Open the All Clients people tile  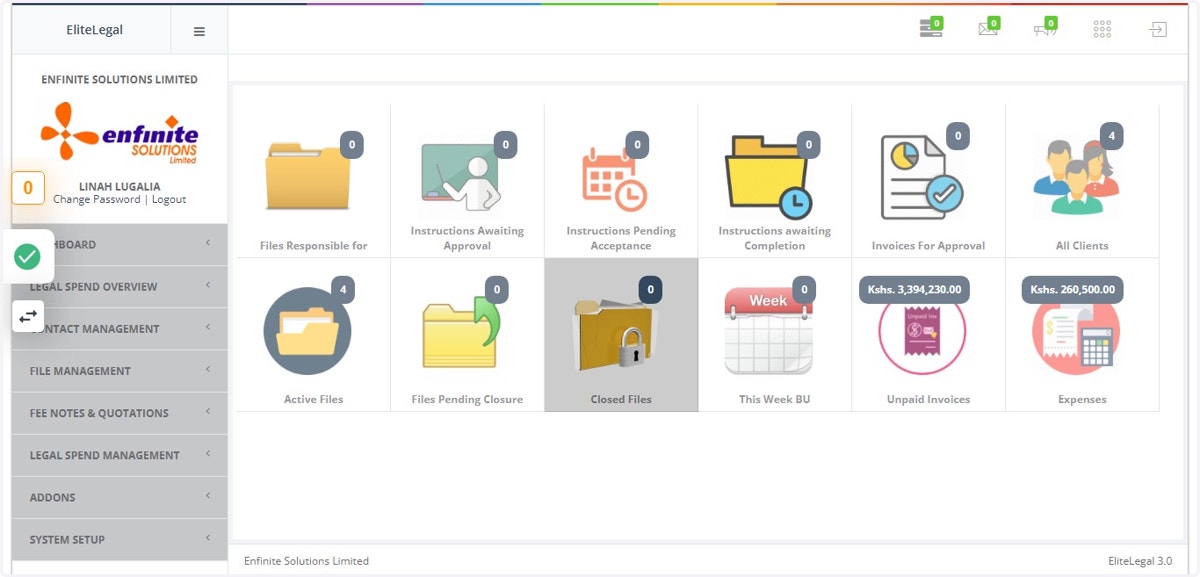[1082, 181]
